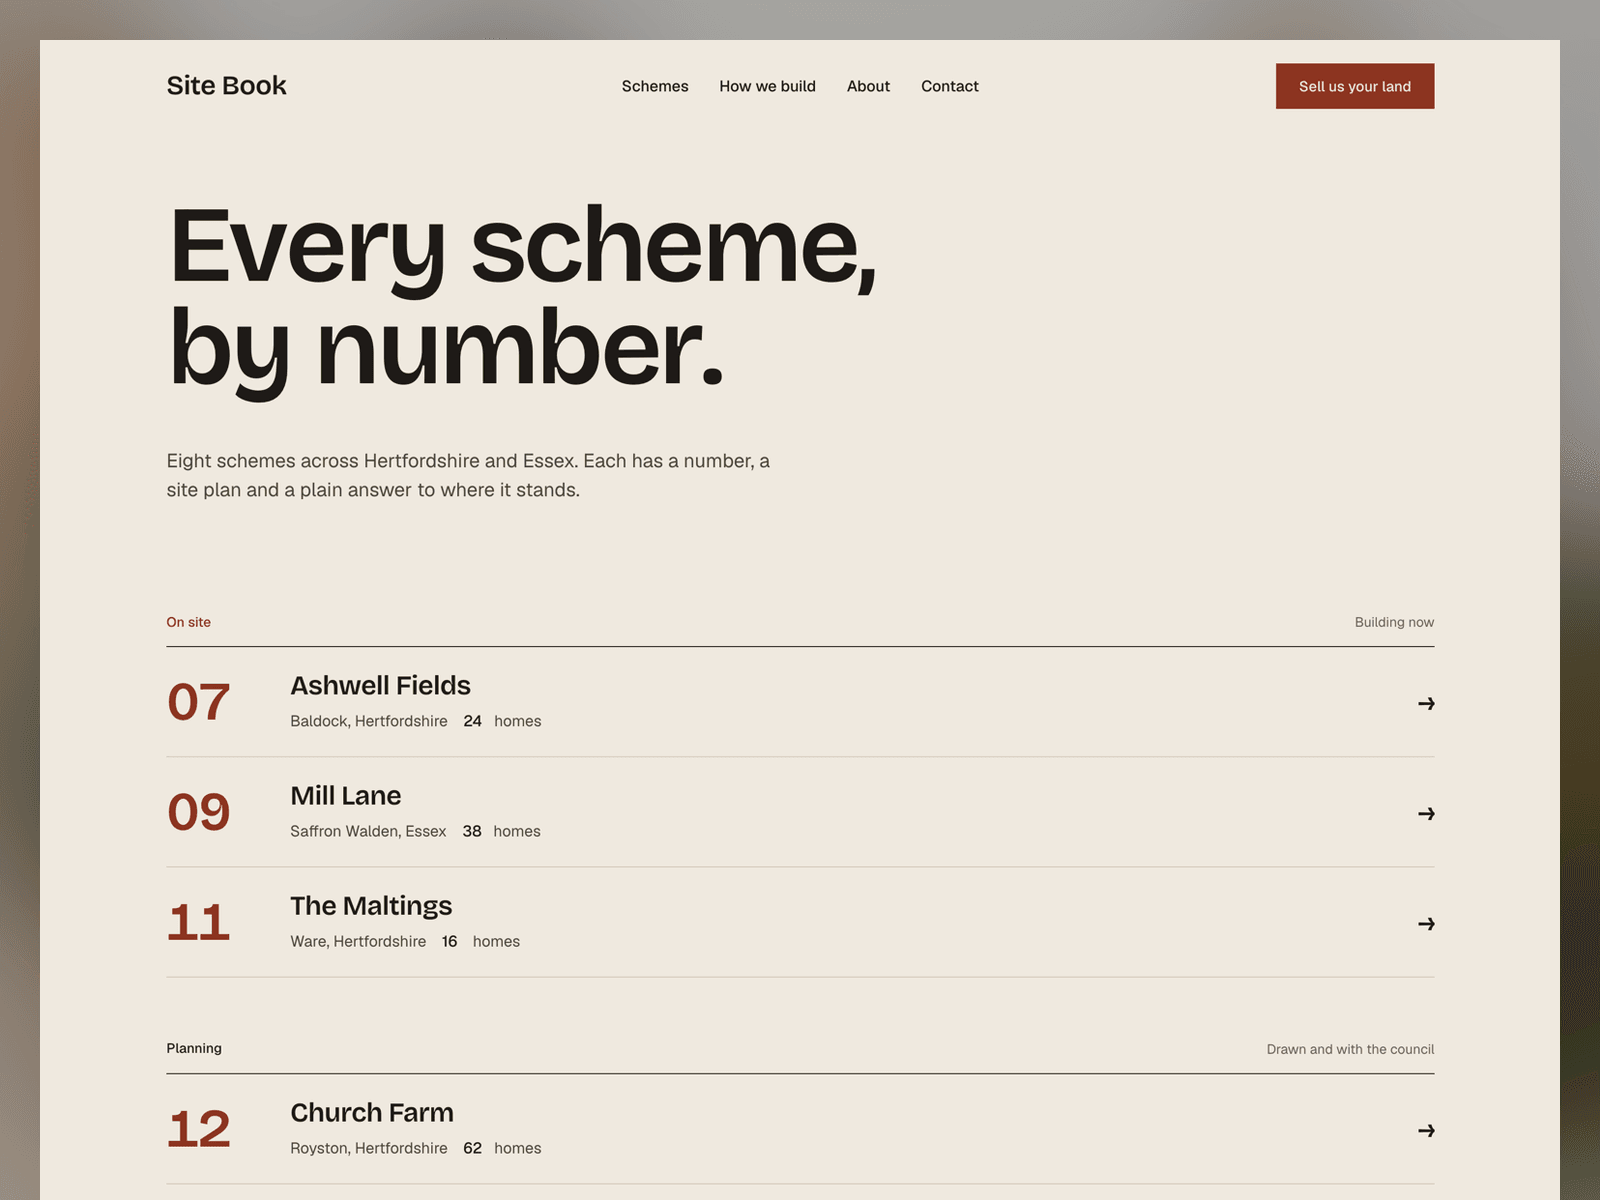Screen dimensions: 1600x1200
Task: Click Baldock, Hertfordshire location text
Action: [369, 721]
